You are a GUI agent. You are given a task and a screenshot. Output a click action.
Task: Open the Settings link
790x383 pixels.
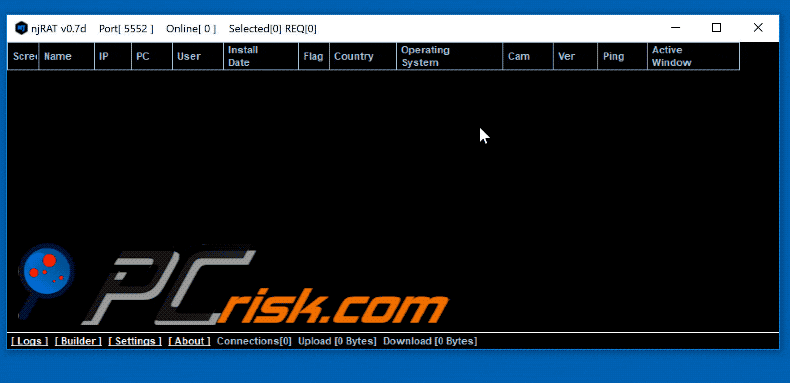click(x=135, y=341)
